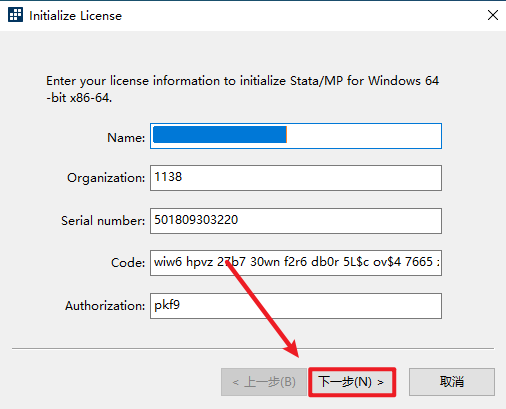Click the horizontal separator line above buttons
506x409 pixels.
253,349
